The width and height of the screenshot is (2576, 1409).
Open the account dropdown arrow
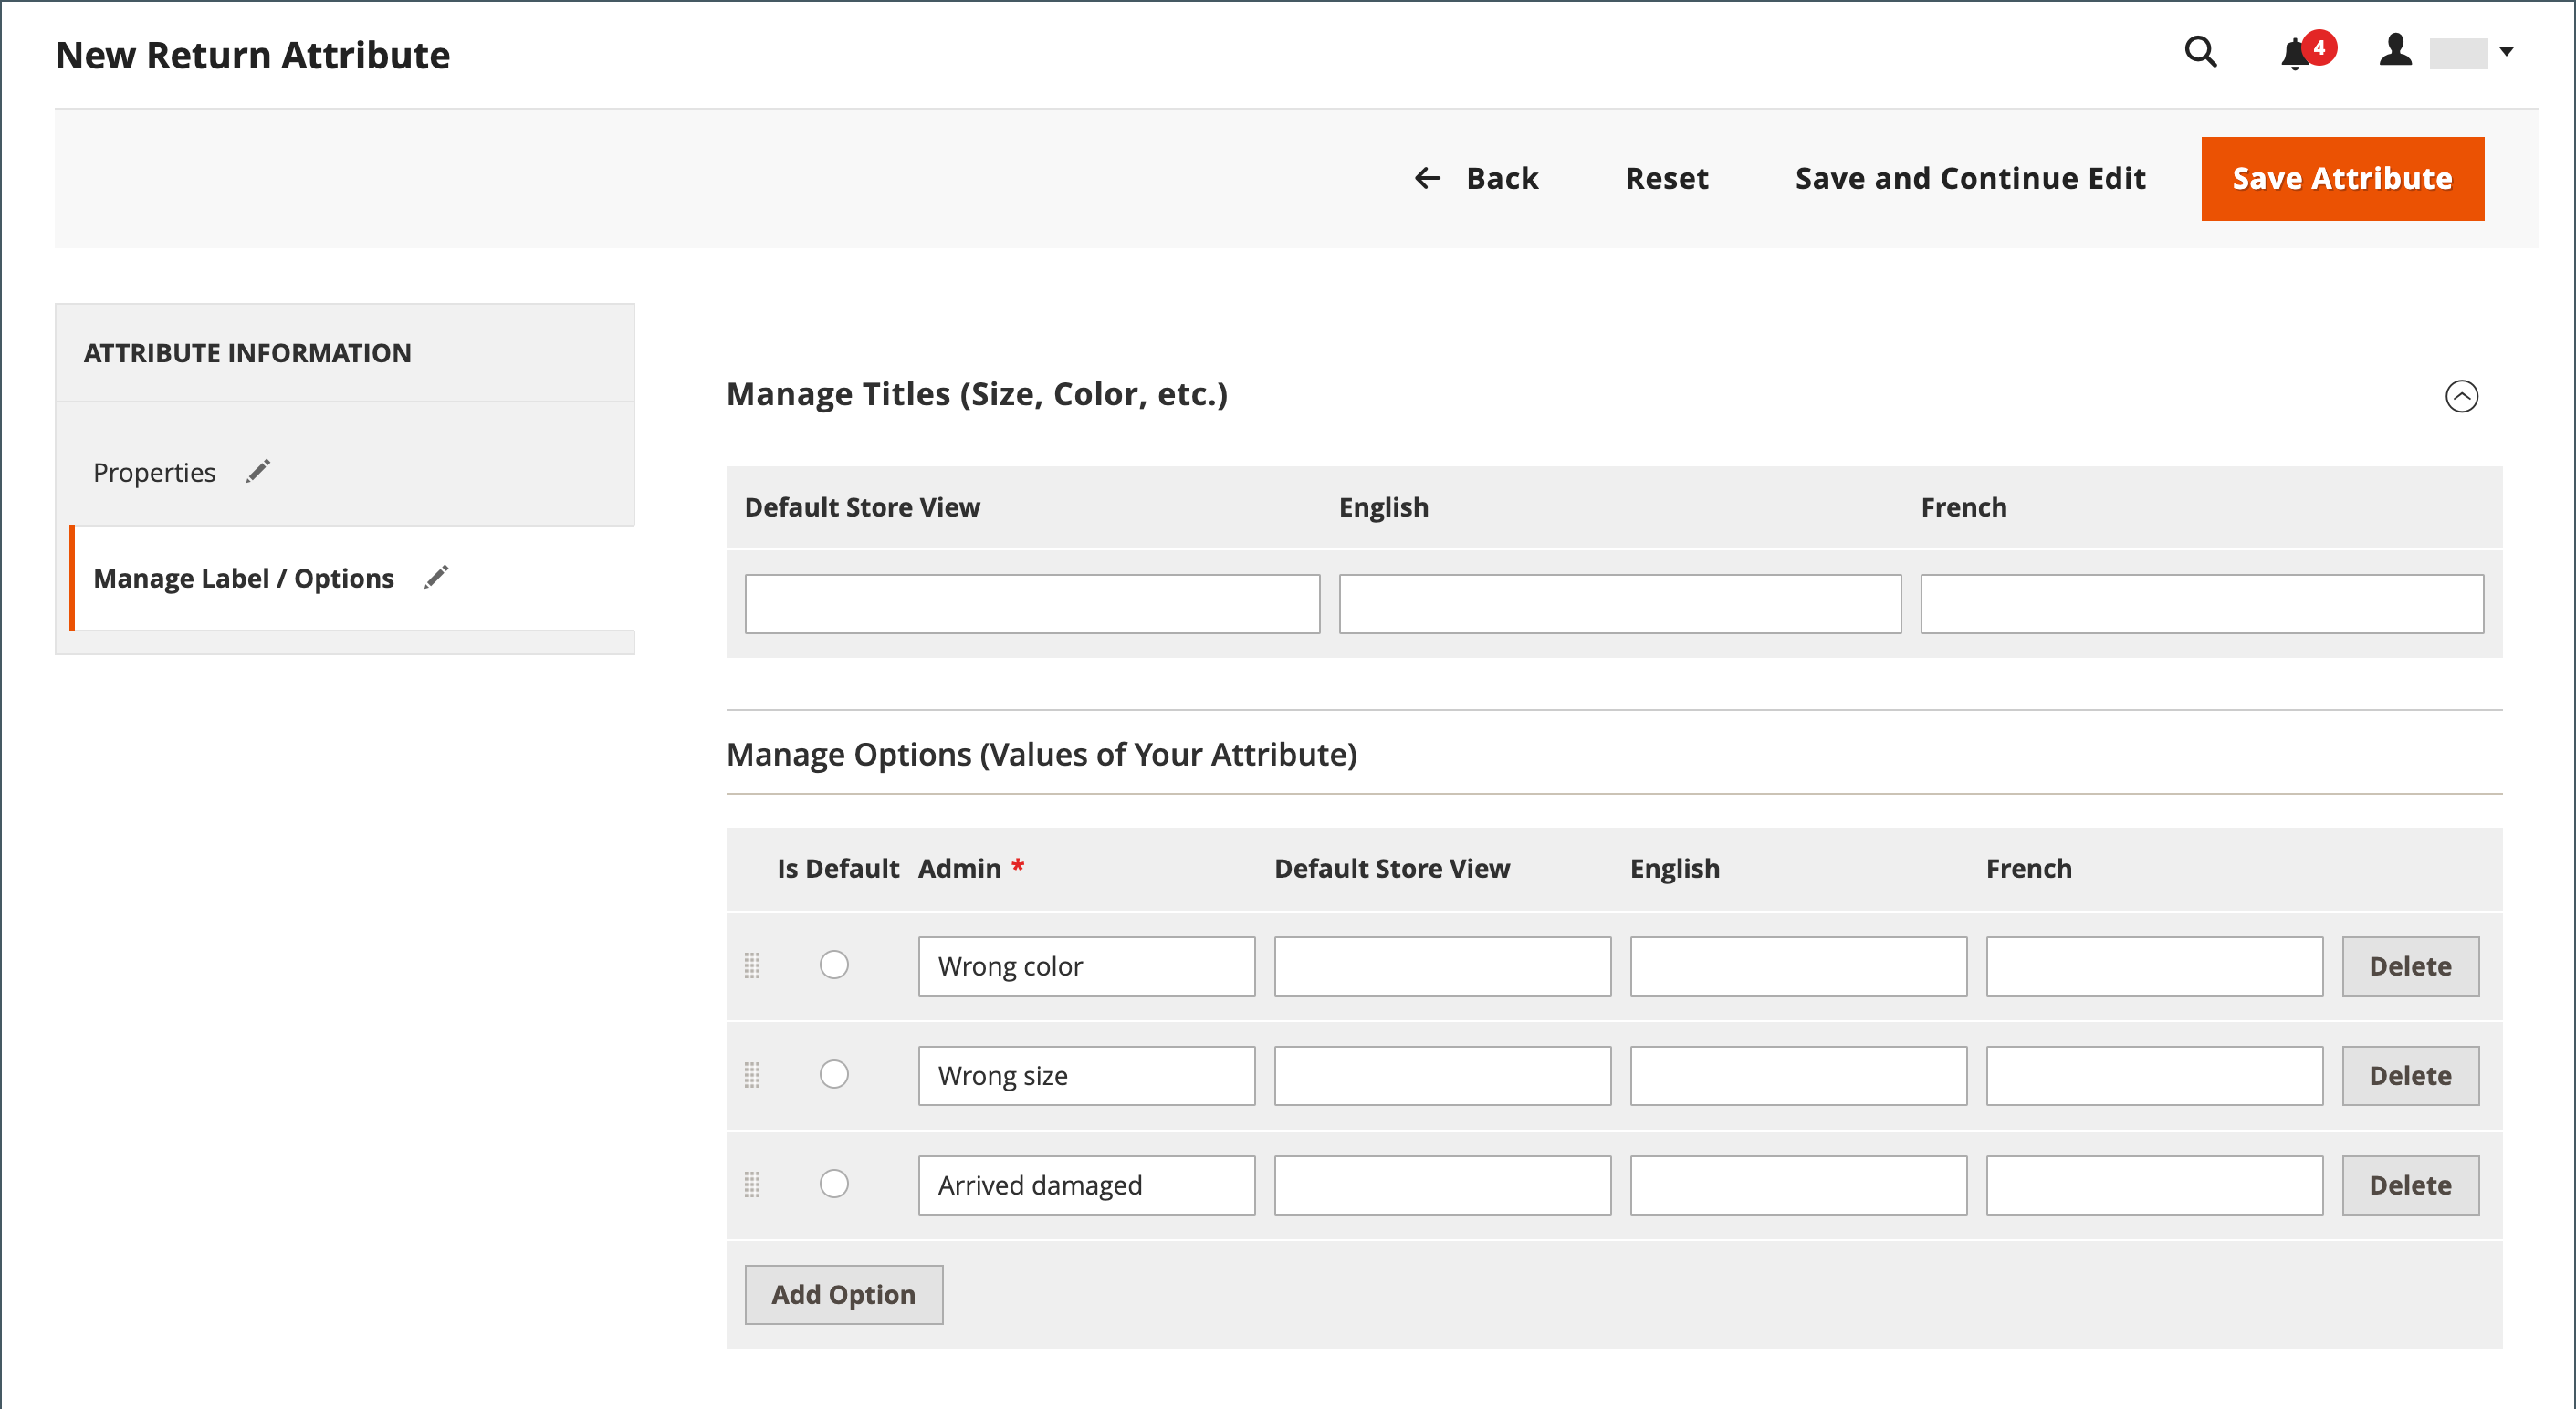(x=2508, y=53)
